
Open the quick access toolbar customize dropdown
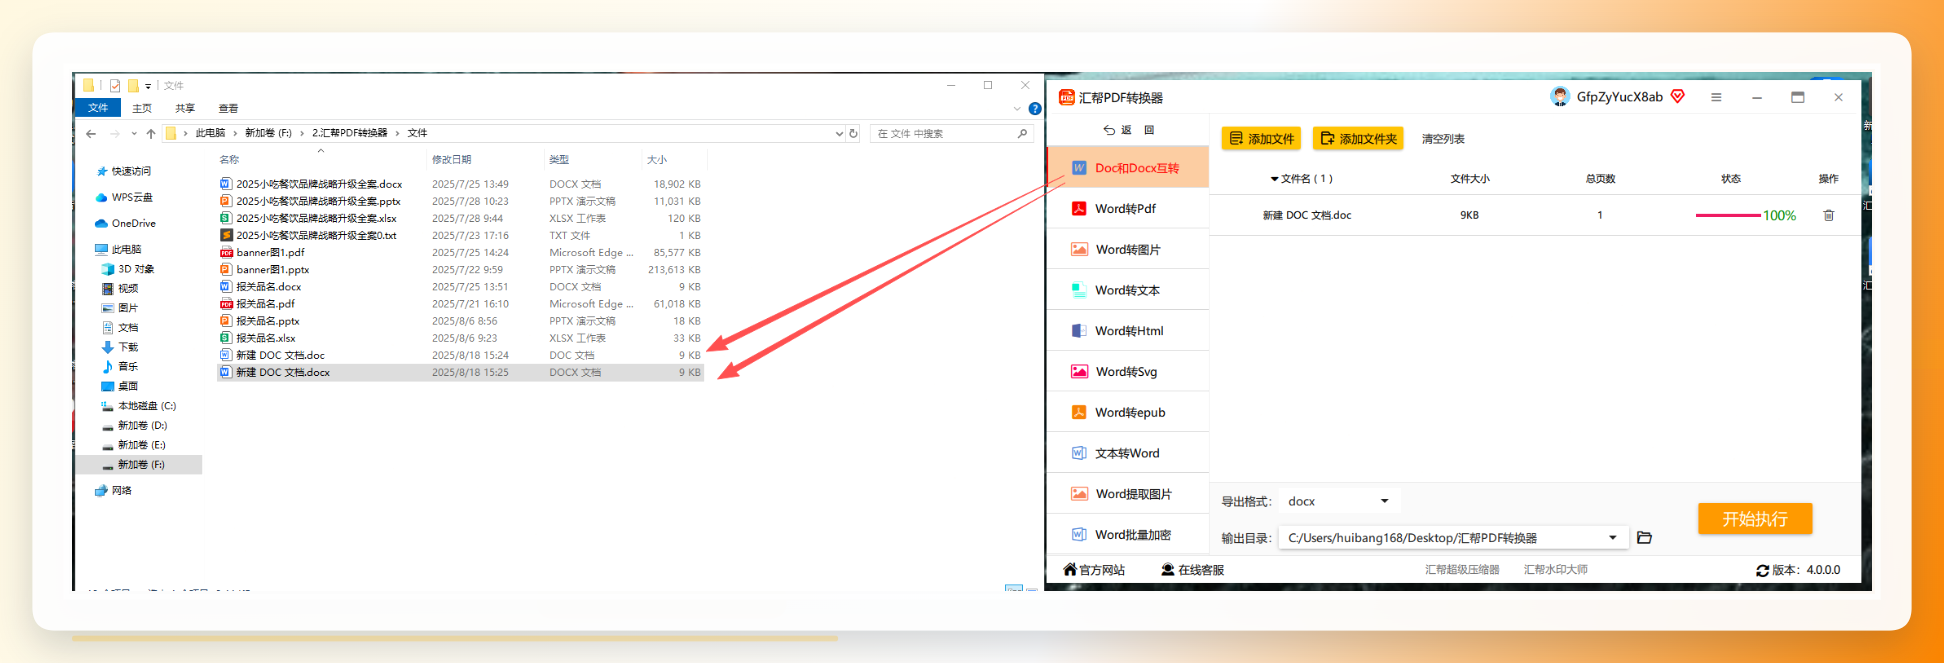coord(148,86)
